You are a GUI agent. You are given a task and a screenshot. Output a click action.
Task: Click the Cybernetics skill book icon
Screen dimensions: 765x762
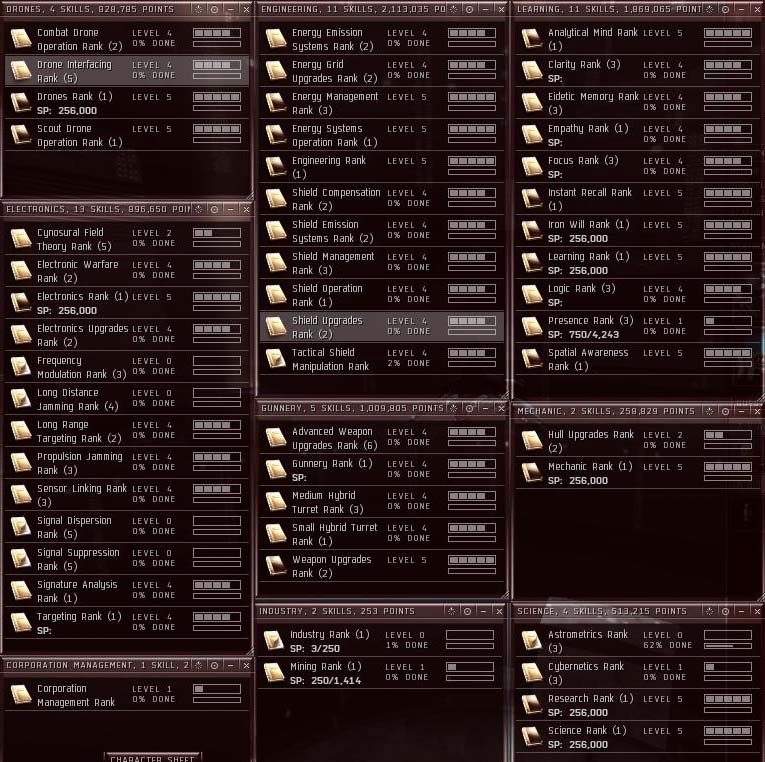pos(531,673)
